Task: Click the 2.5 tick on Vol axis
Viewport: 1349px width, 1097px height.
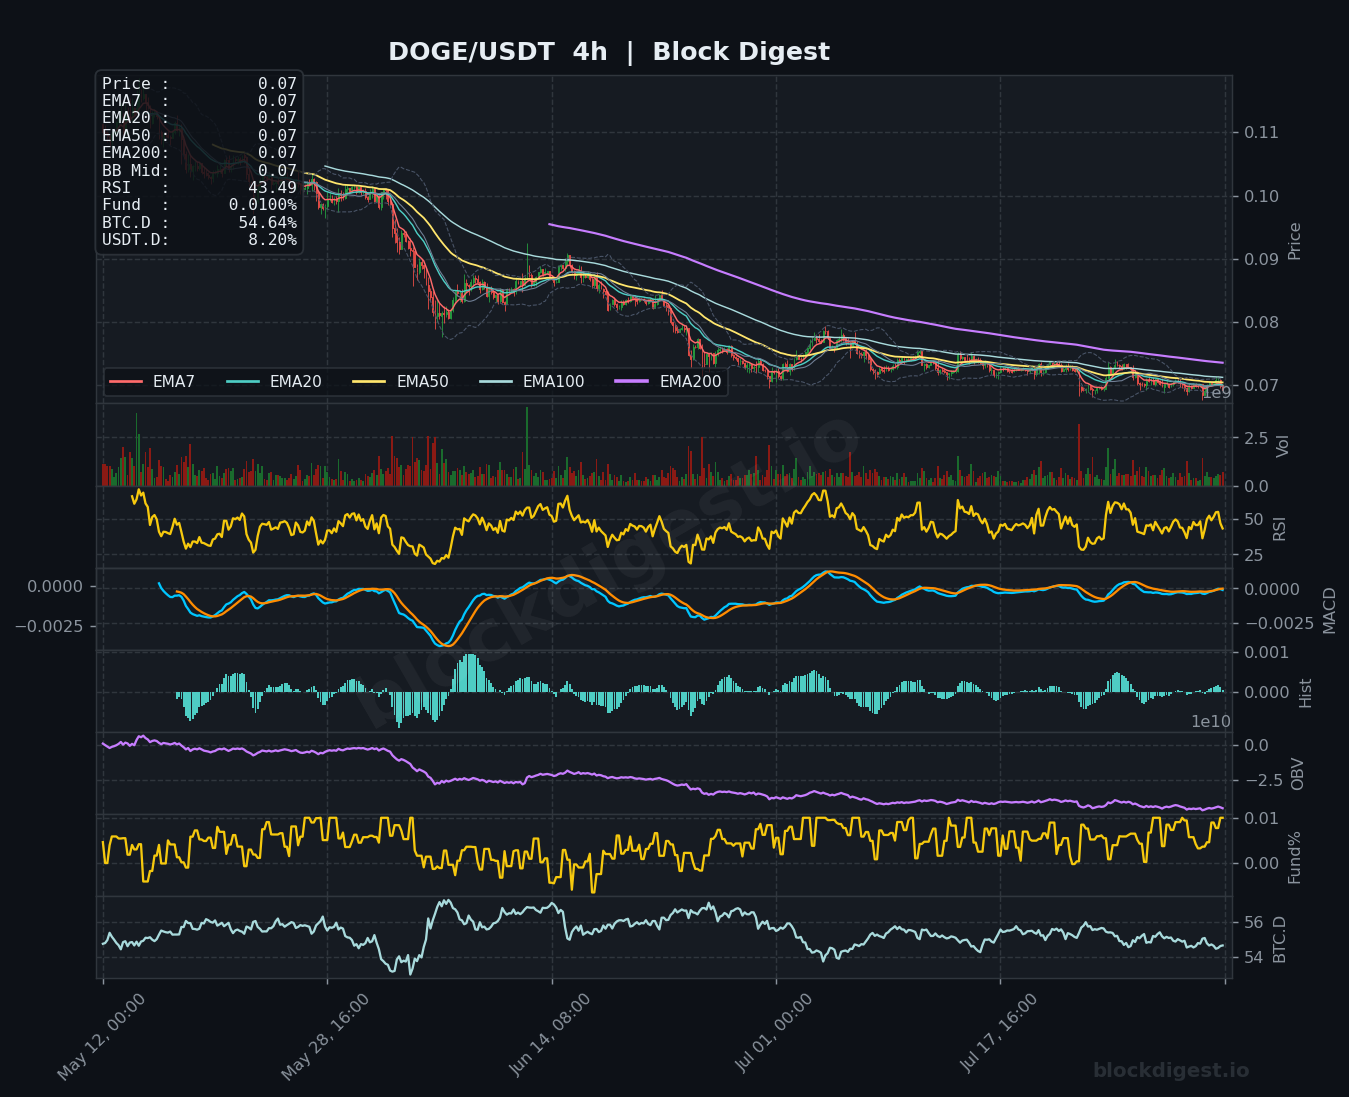Action: (x=1256, y=438)
